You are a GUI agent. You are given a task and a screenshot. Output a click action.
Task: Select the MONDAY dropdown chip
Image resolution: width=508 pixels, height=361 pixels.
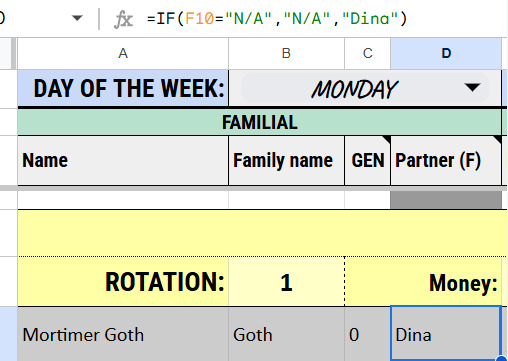[365, 89]
